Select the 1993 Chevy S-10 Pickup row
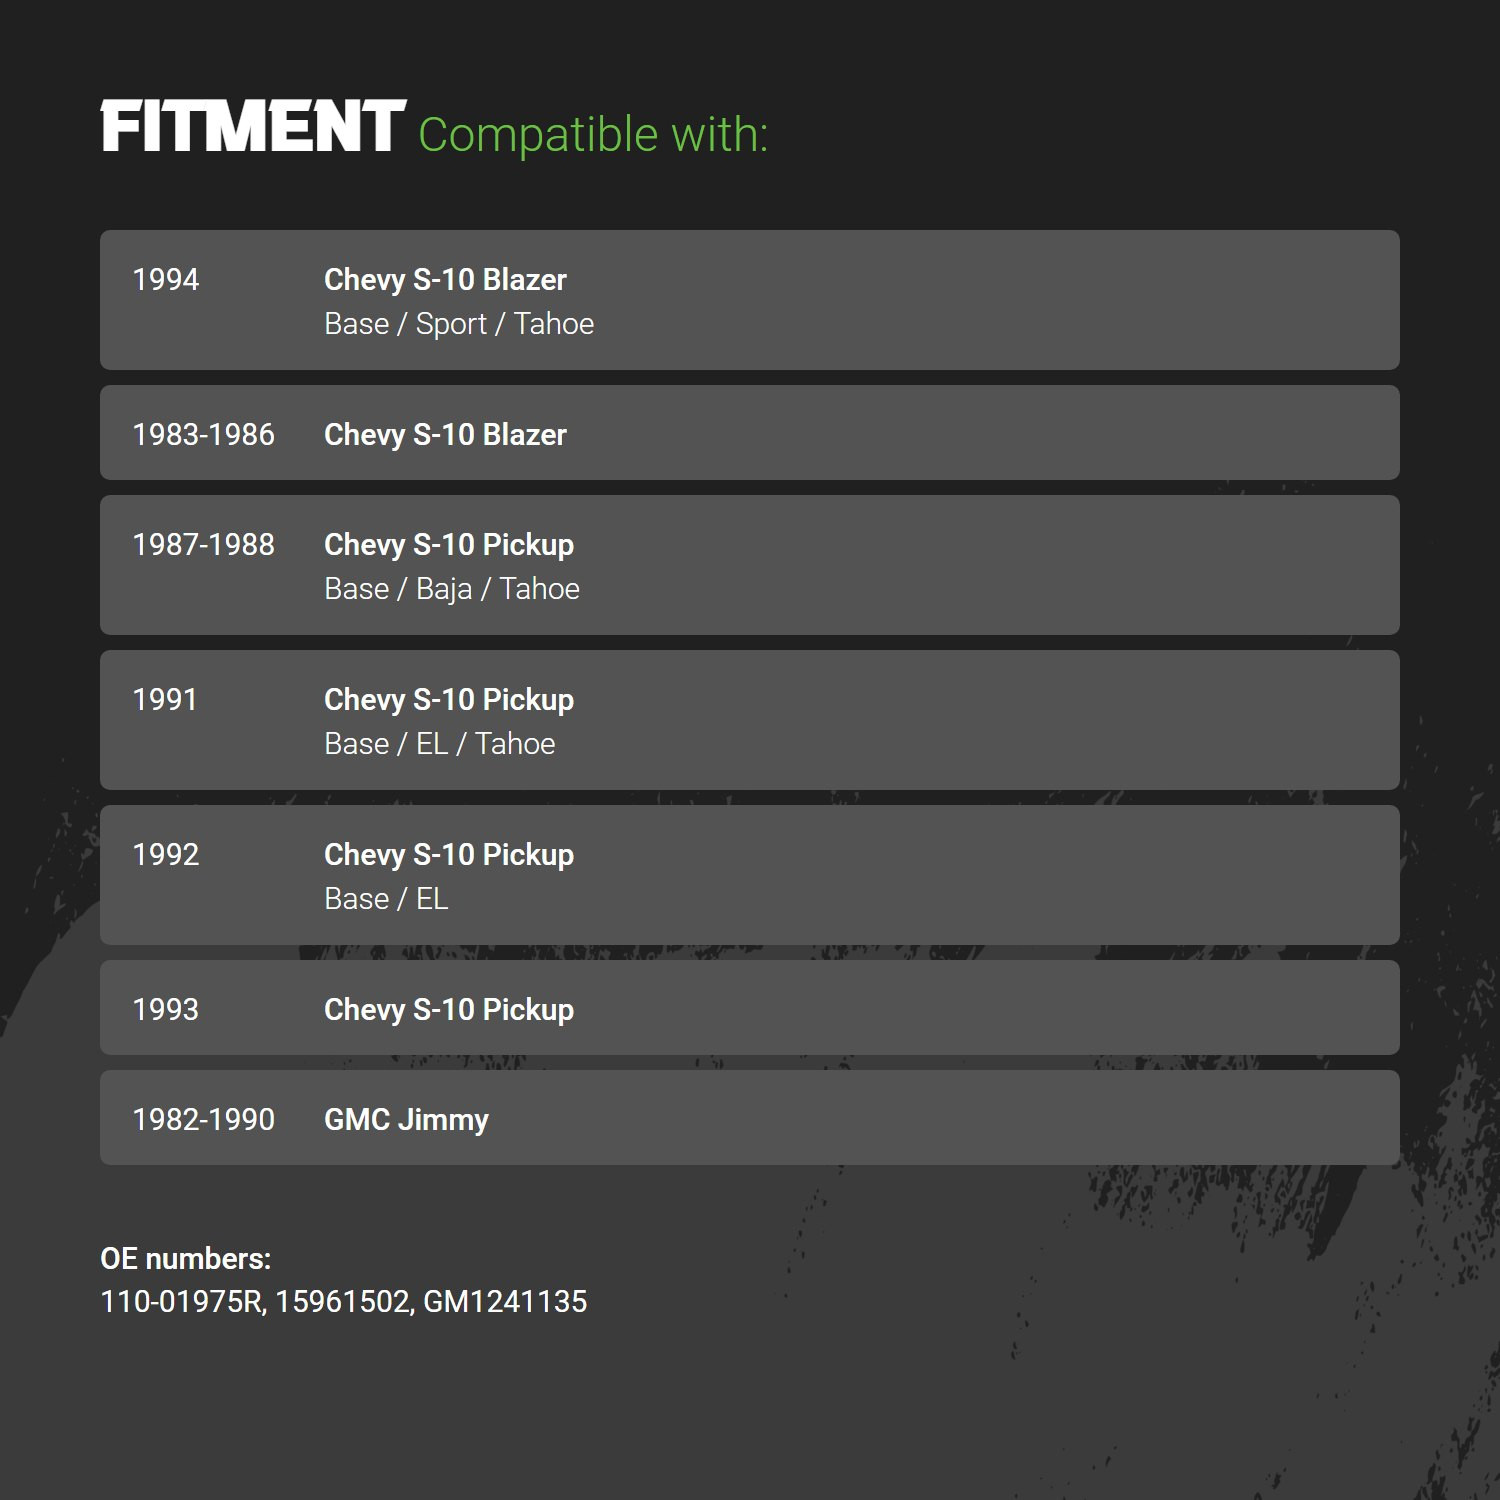The image size is (1500, 1500). [x=750, y=1008]
